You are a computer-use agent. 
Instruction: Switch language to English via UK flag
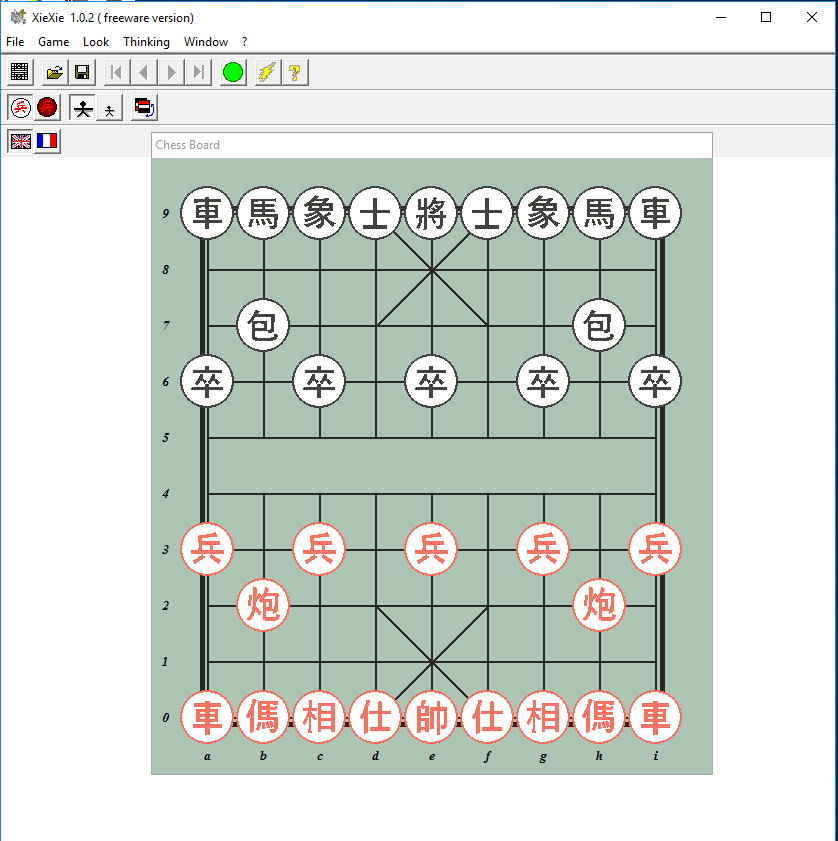(20, 141)
